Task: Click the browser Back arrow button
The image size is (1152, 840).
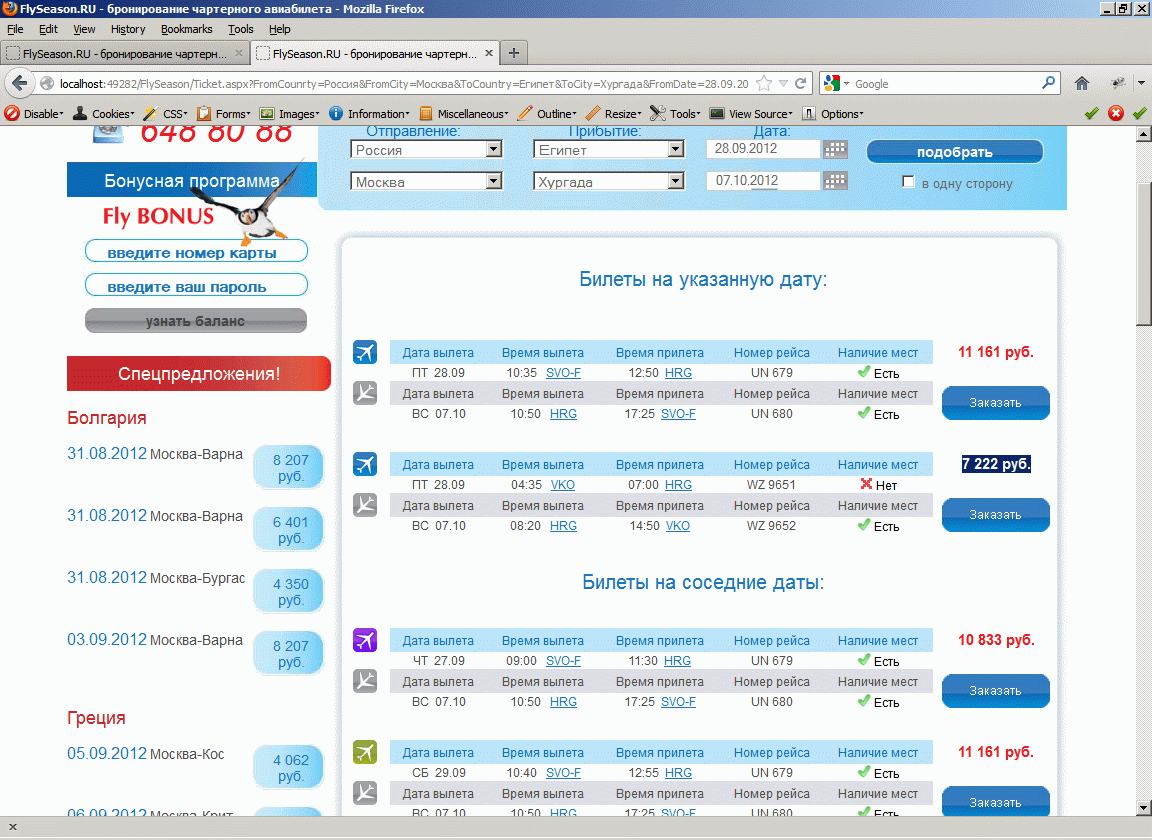Action: pos(20,83)
